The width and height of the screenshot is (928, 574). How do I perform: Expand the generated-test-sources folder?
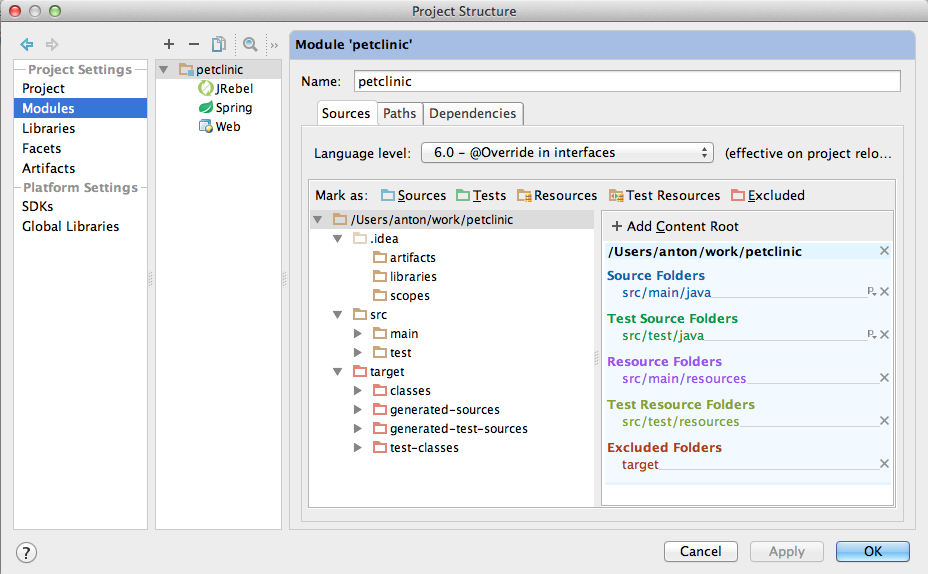(x=357, y=428)
